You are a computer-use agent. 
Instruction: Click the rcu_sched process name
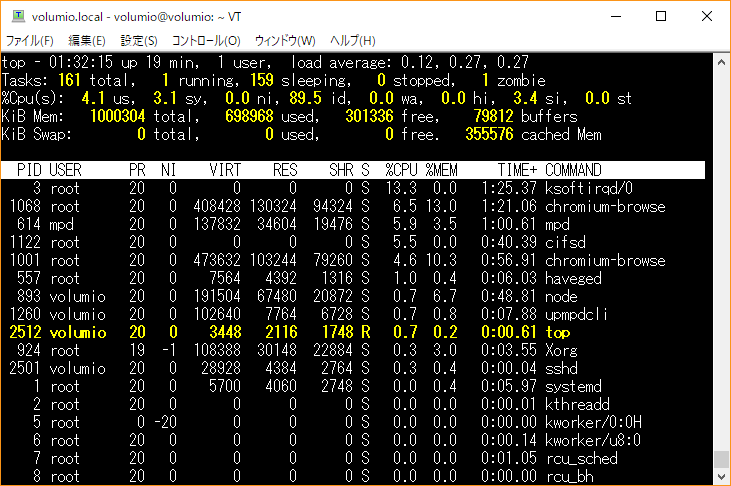tap(581, 458)
